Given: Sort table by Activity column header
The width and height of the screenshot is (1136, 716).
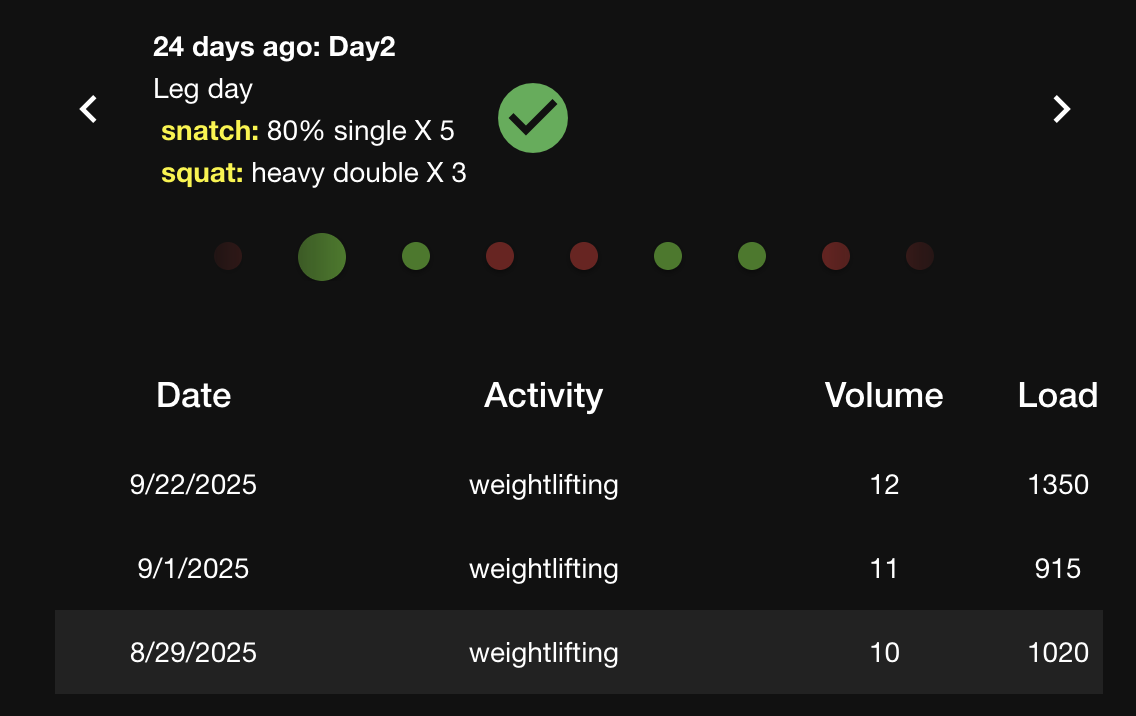Looking at the screenshot, I should (x=543, y=395).
